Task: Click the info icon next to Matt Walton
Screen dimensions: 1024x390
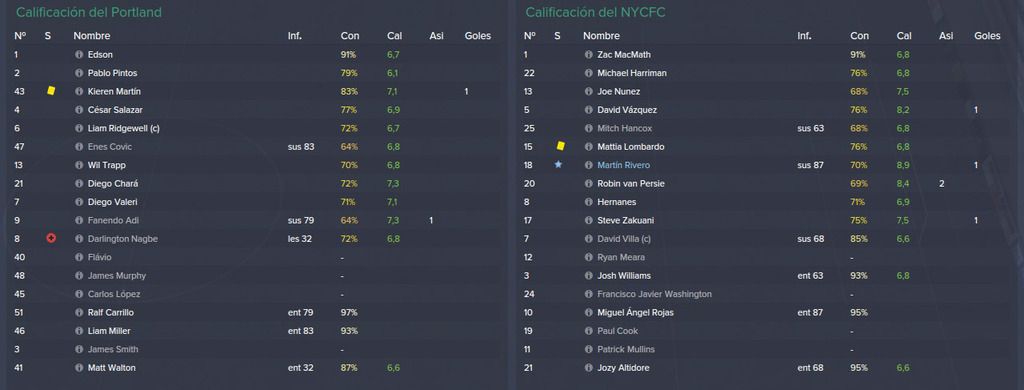Action: pos(79,368)
